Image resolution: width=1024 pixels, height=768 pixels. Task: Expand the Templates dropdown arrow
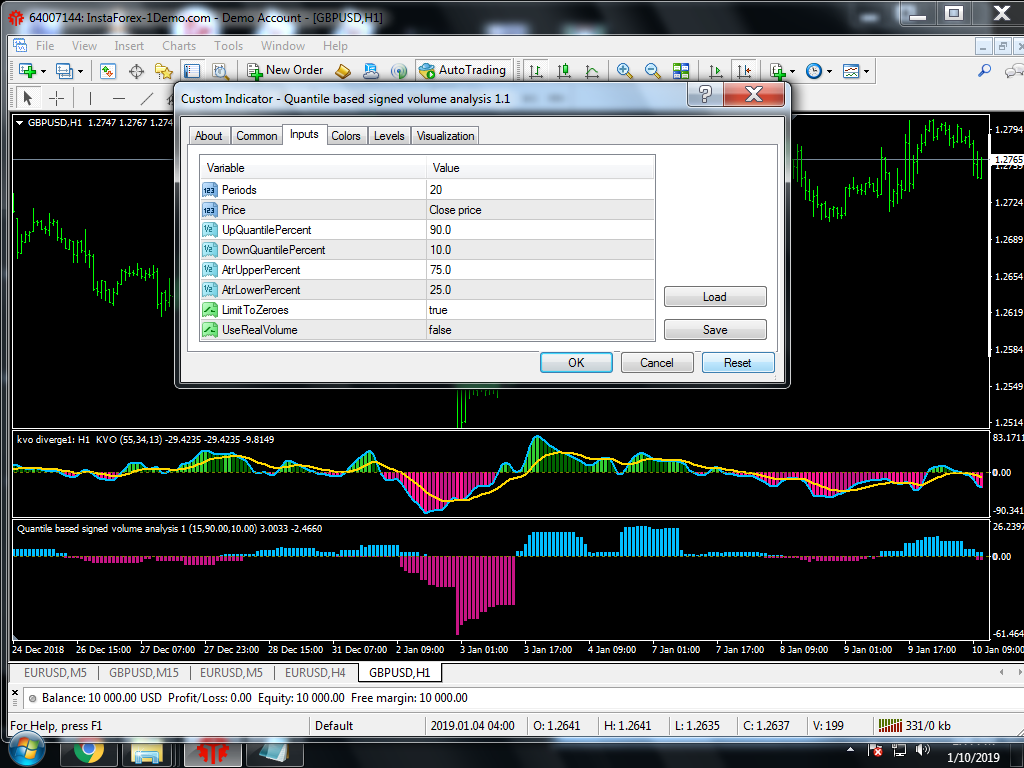coord(867,71)
